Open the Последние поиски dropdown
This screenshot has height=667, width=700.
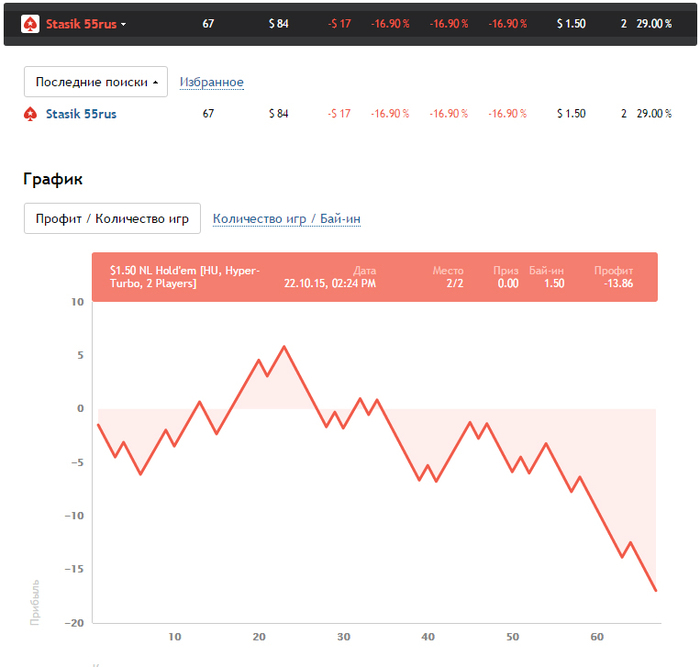[x=95, y=82]
